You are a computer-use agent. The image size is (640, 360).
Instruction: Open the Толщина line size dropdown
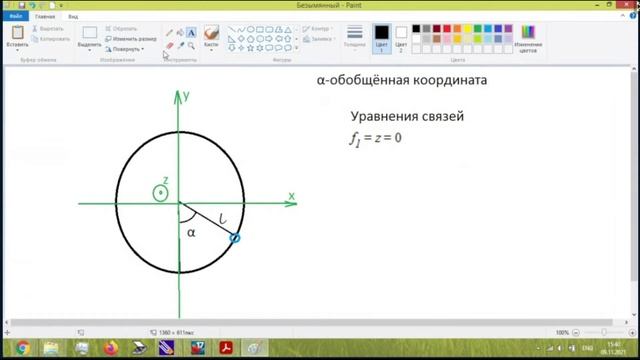click(355, 38)
